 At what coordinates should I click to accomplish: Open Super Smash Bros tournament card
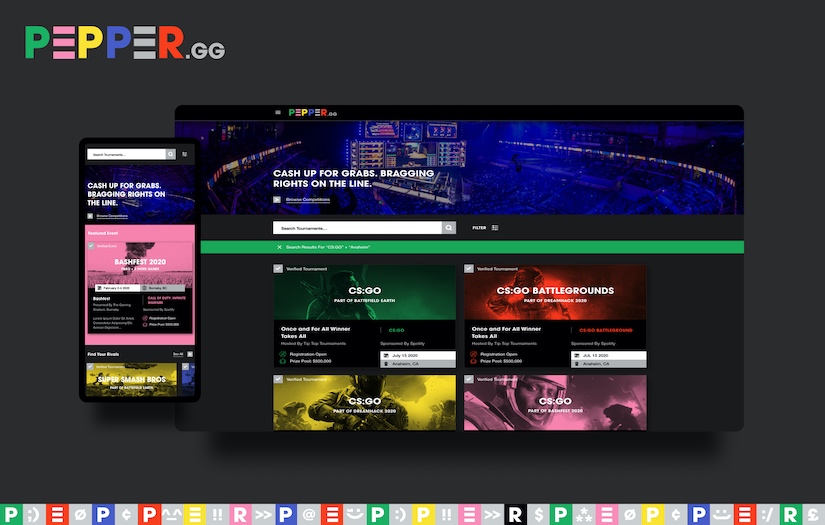point(132,380)
